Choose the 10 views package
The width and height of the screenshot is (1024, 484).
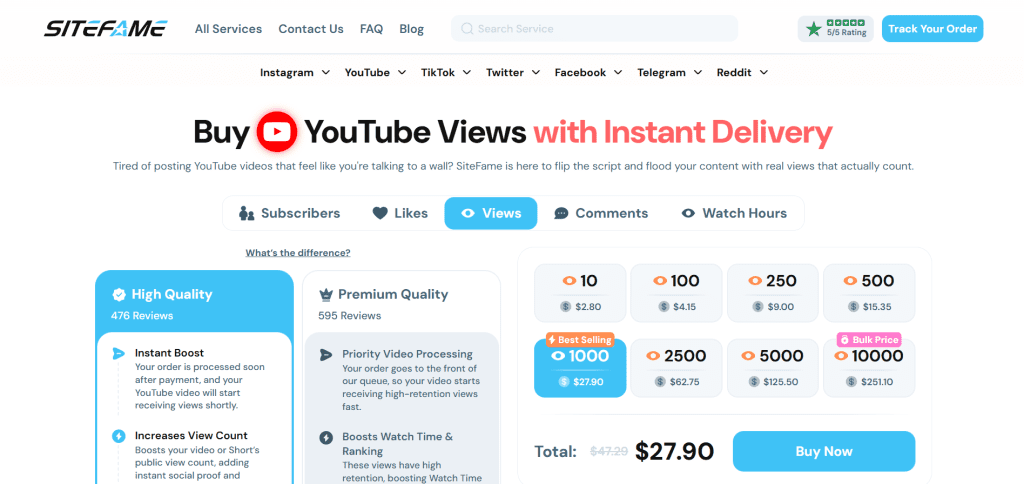(x=580, y=293)
